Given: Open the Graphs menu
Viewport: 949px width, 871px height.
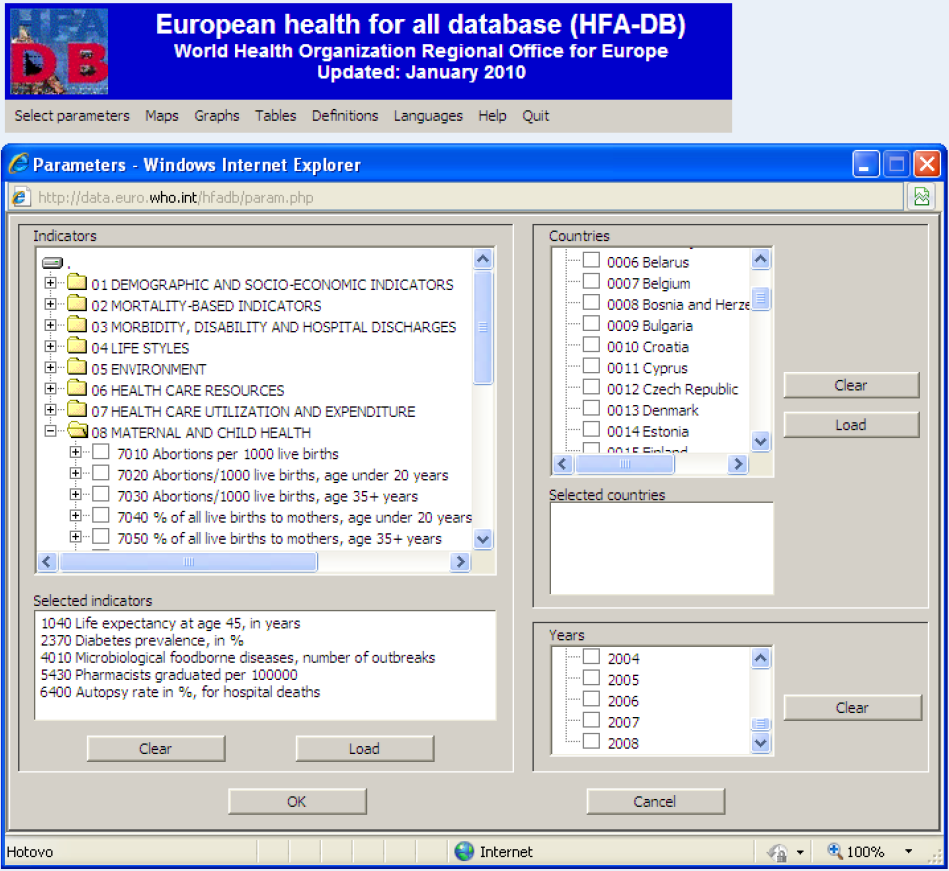Looking at the screenshot, I should (x=217, y=116).
